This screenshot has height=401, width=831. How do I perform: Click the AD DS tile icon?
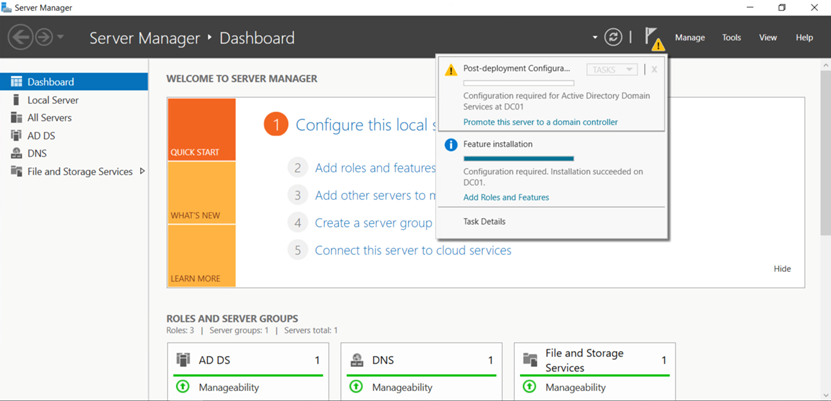(183, 360)
